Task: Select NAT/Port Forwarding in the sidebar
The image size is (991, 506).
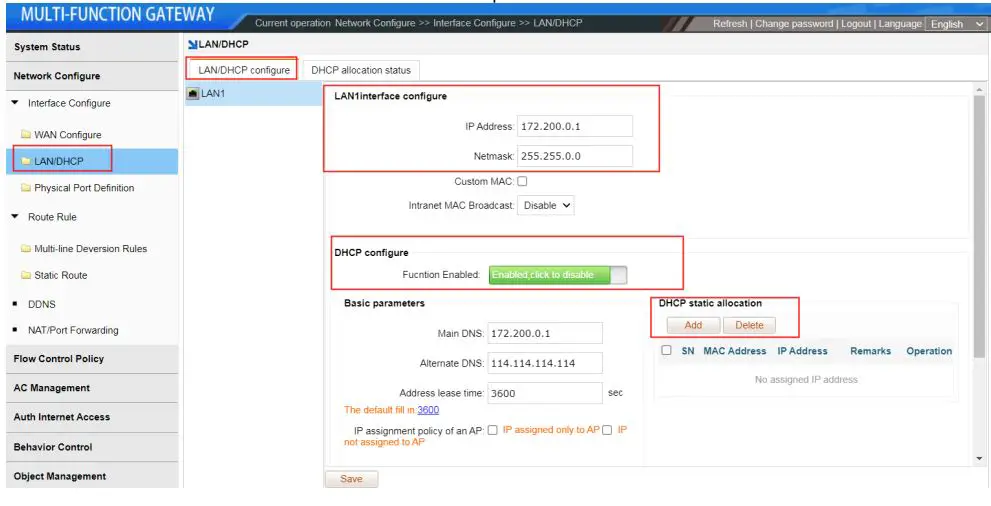Action: coord(73,330)
